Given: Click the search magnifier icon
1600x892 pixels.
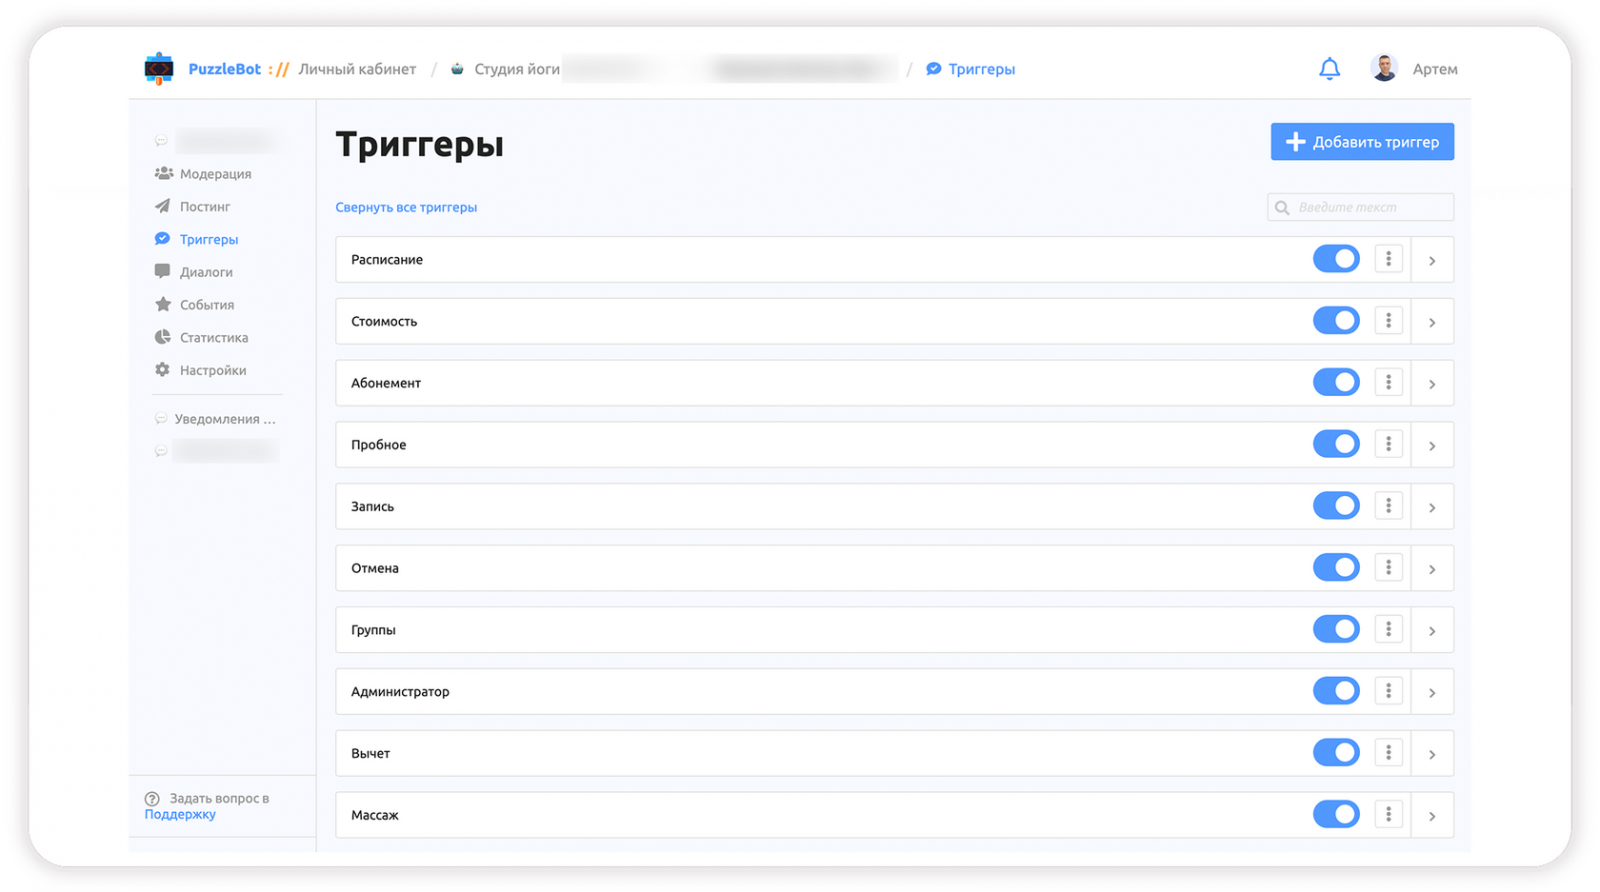Looking at the screenshot, I should coord(1282,208).
